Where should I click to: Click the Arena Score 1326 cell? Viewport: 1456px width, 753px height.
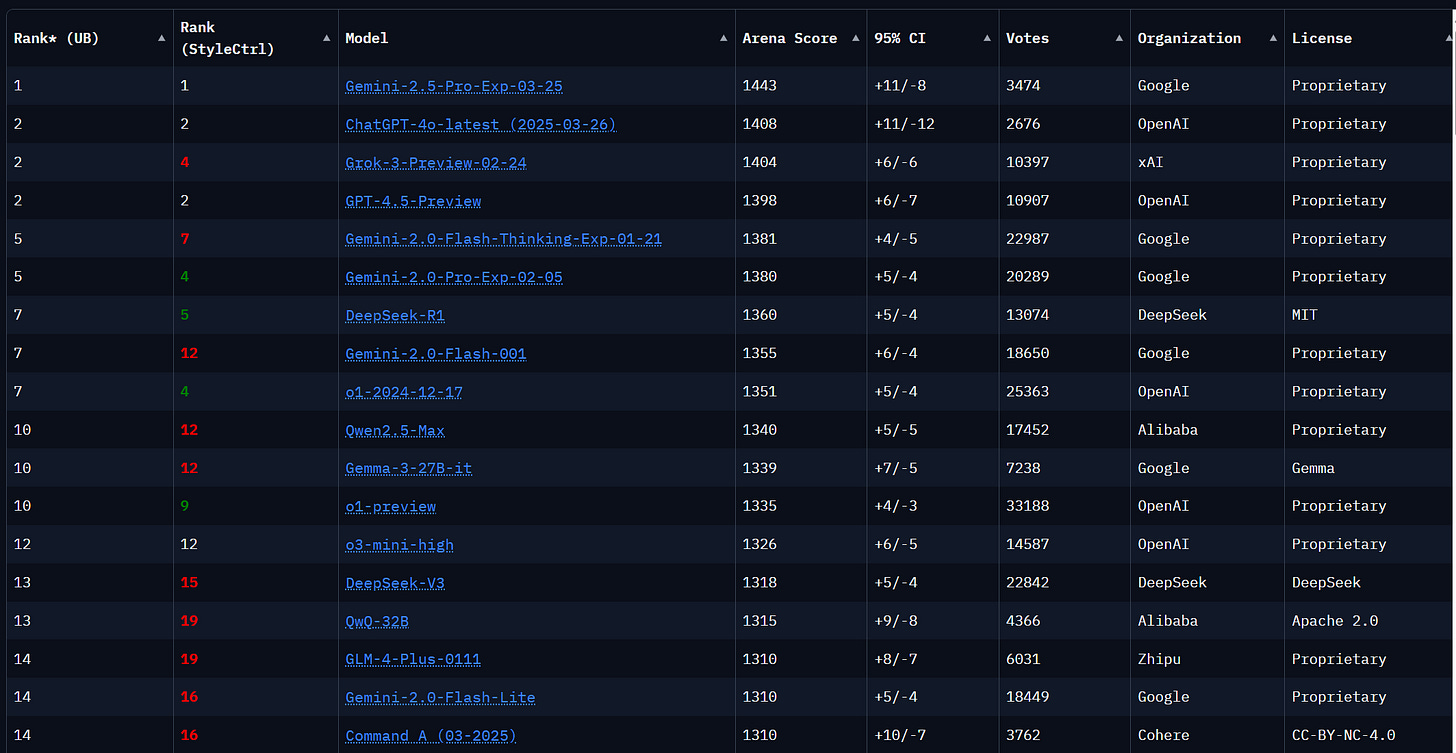pos(759,544)
